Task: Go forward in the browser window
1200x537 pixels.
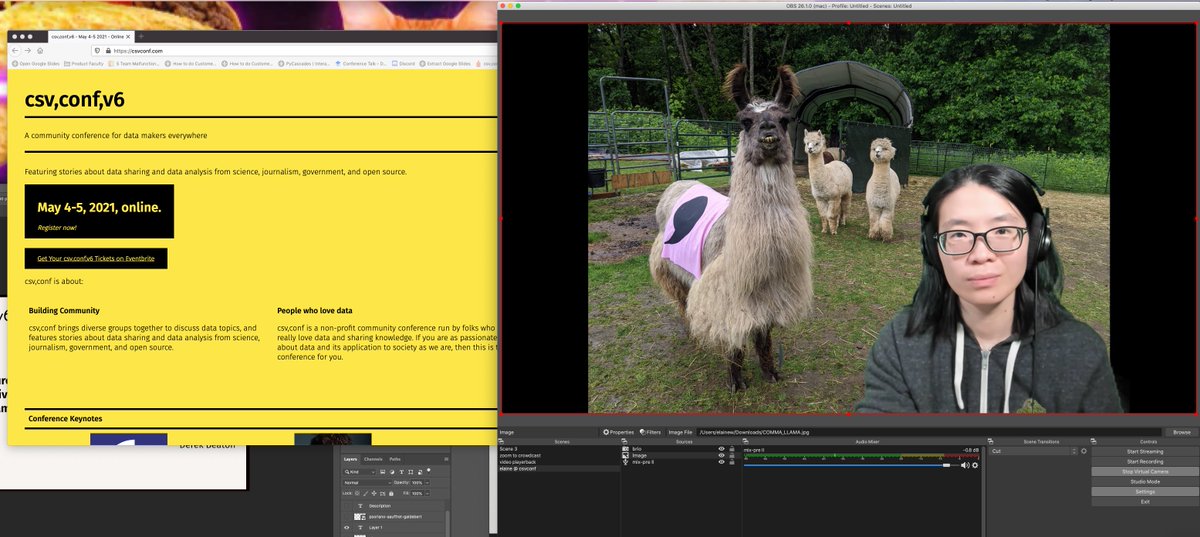Action: click(x=28, y=50)
